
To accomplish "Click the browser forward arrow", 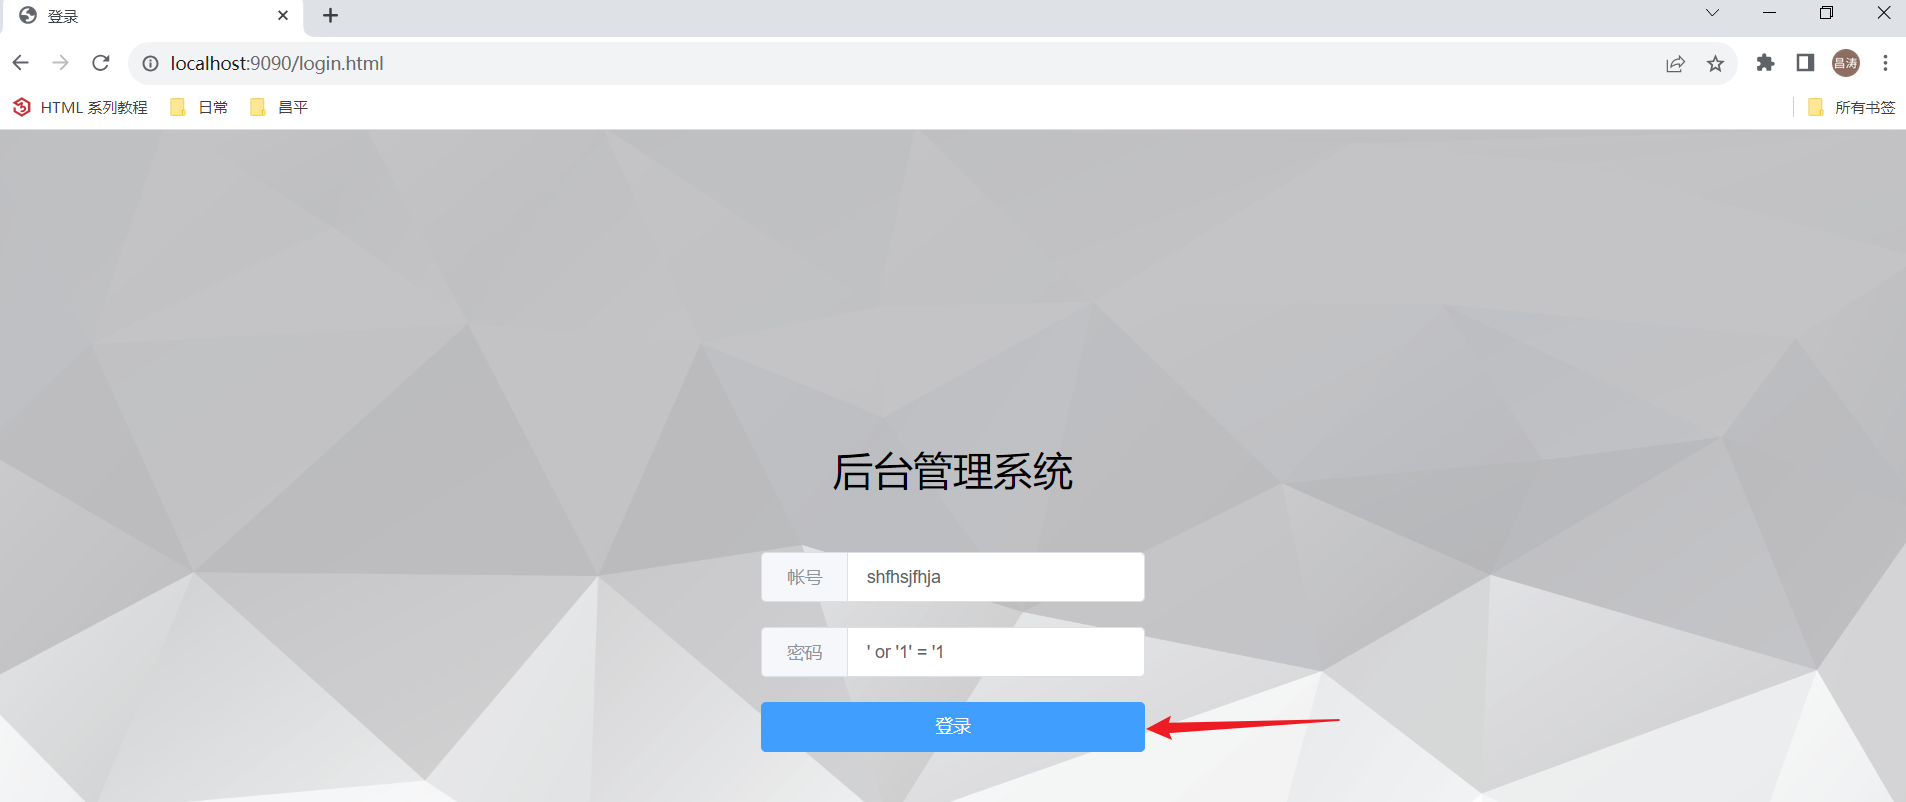I will click(60, 63).
